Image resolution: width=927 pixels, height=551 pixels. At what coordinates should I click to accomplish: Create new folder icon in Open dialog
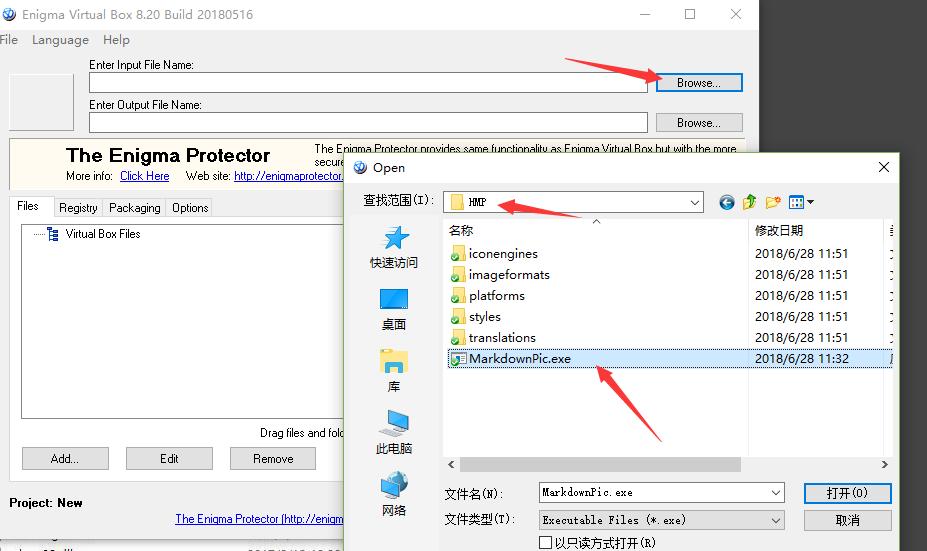pos(773,202)
